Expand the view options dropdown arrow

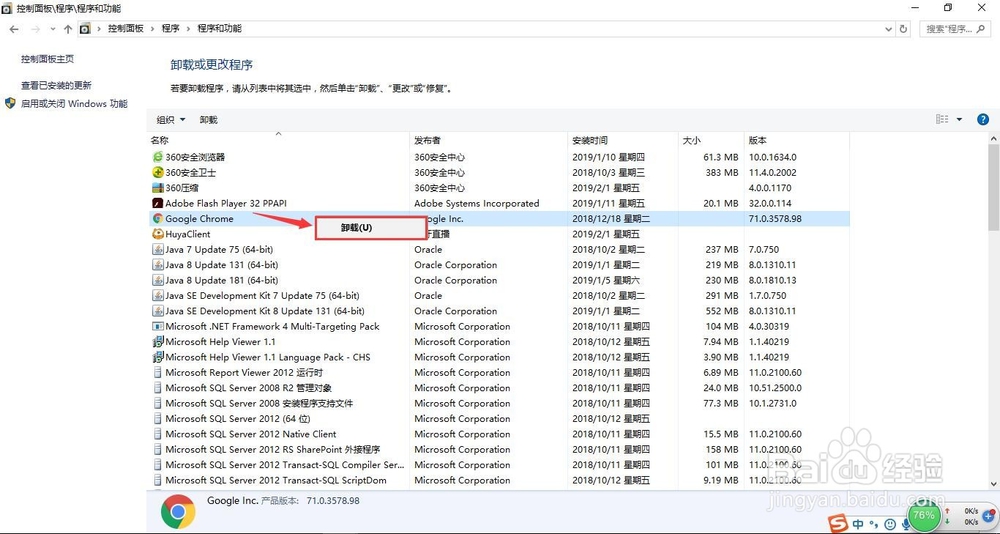(x=959, y=119)
